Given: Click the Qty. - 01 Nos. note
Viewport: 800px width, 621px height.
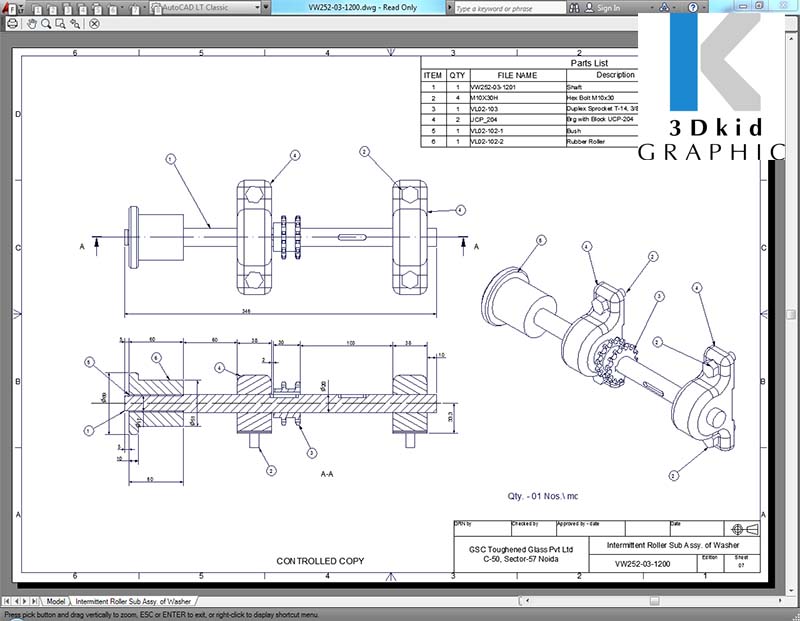Looking at the screenshot, I should 542,496.
